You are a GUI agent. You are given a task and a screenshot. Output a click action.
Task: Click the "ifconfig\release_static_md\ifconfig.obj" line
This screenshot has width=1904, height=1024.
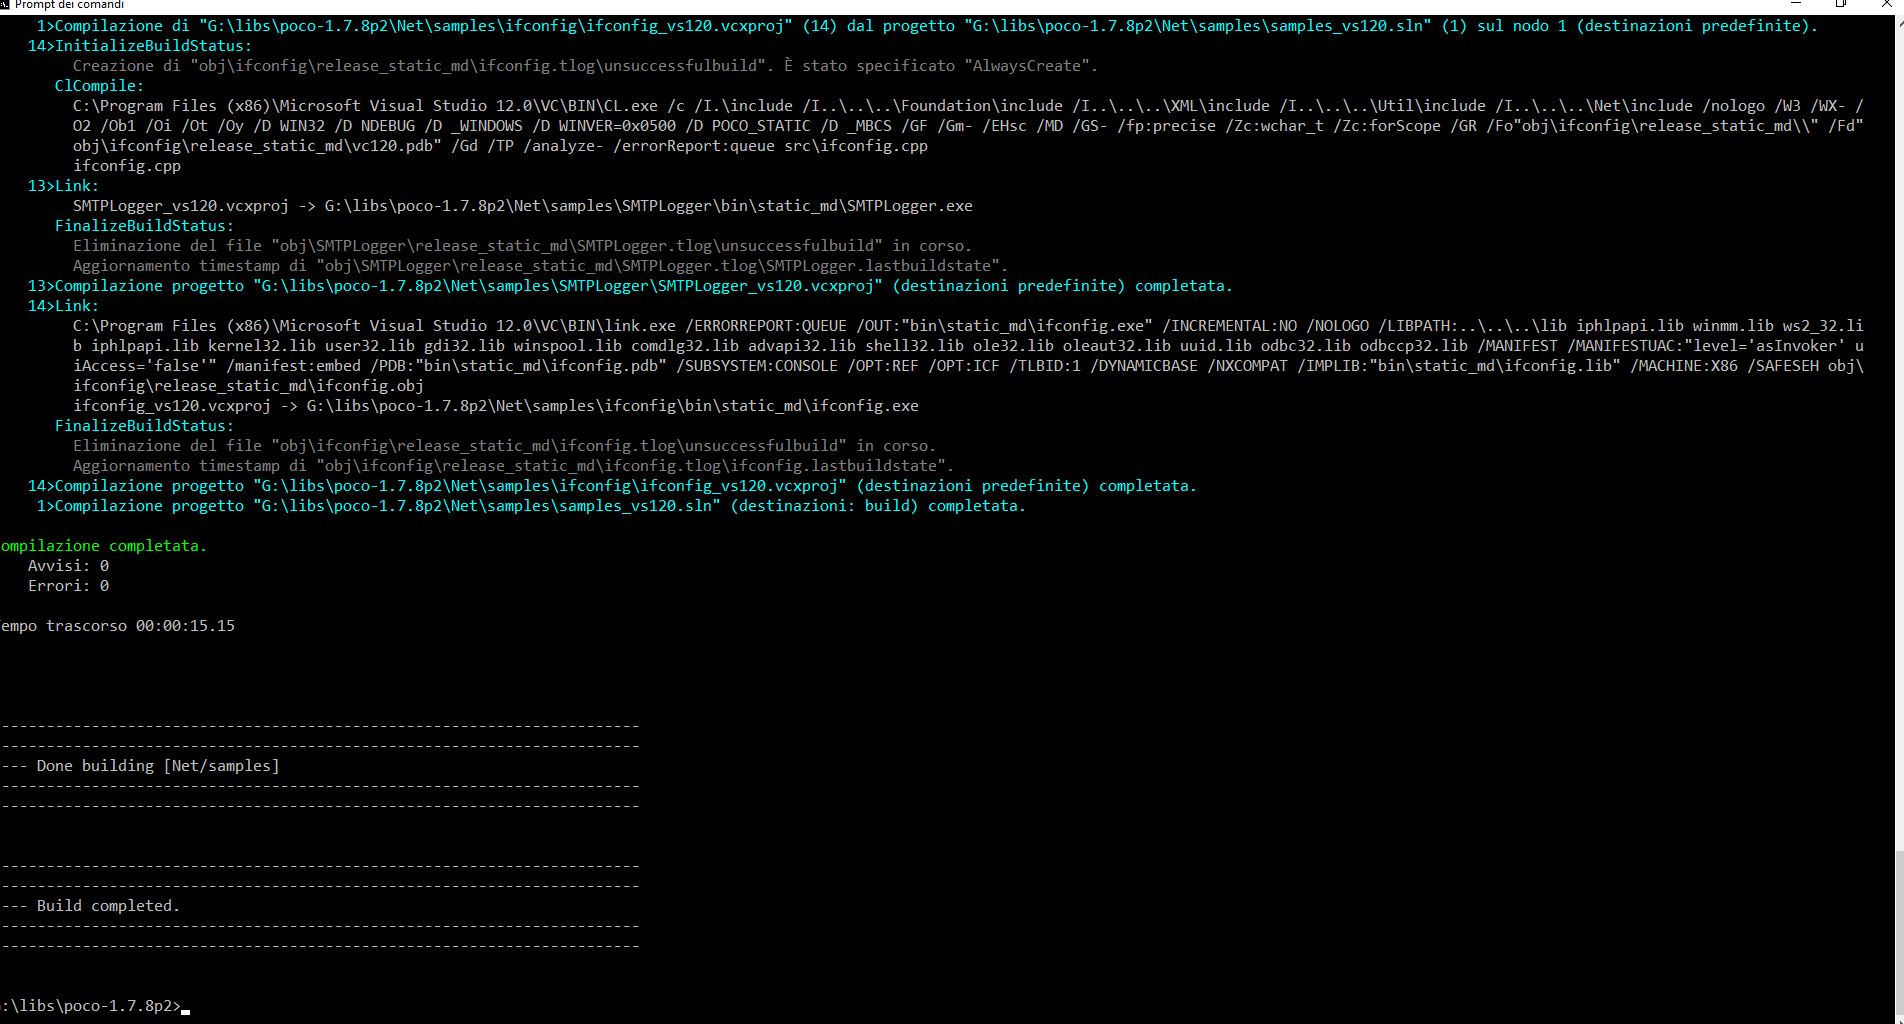[x=248, y=386]
